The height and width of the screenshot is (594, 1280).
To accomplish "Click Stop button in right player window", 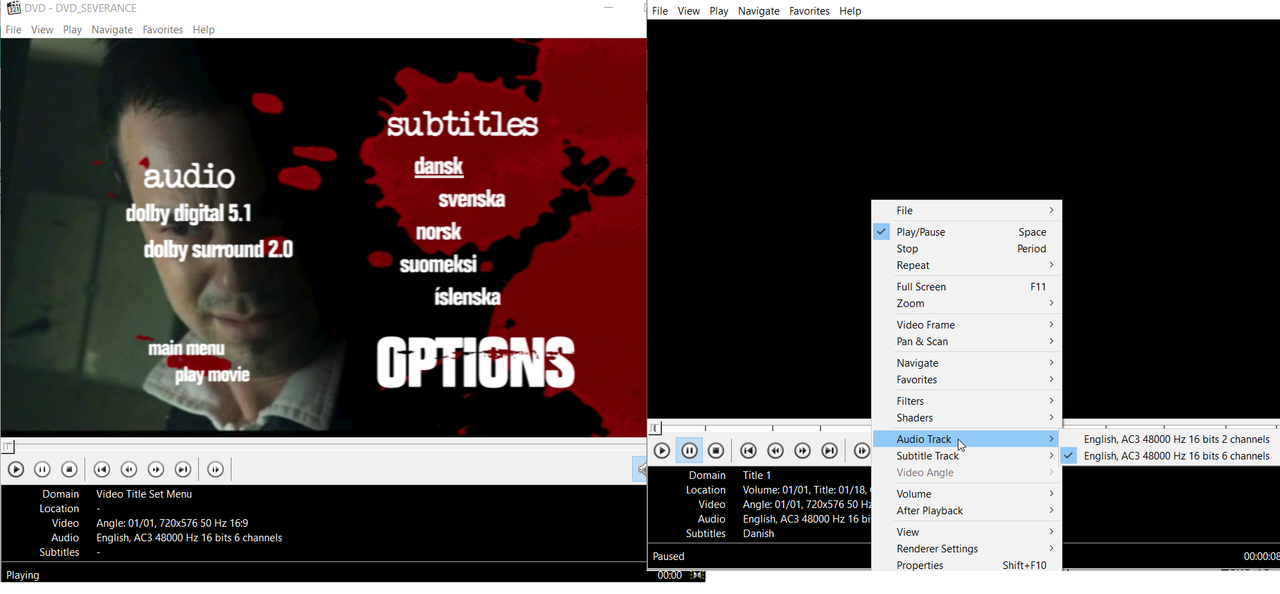I will (716, 451).
